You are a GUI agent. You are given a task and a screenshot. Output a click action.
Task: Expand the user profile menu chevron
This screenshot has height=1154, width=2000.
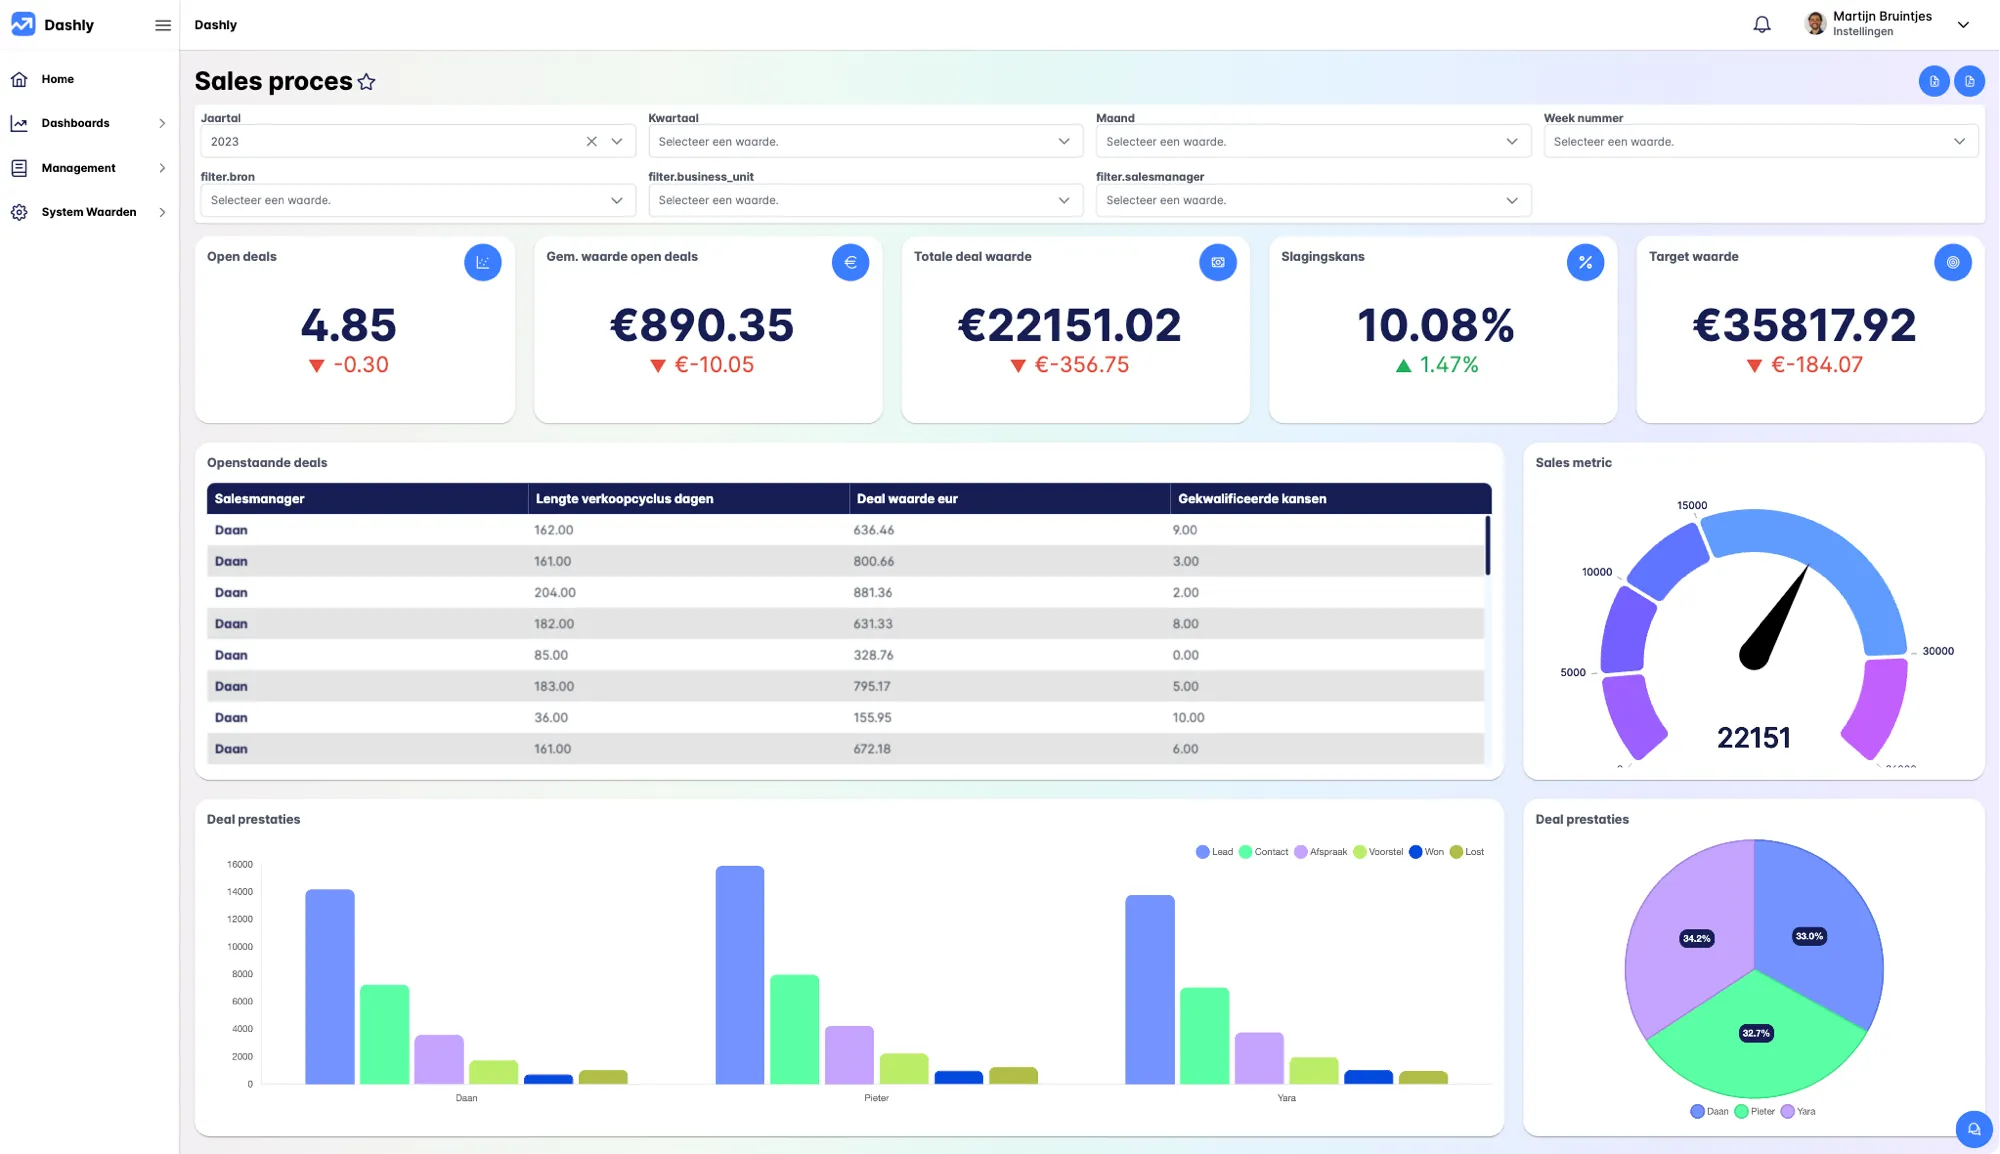pyautogui.click(x=1963, y=25)
